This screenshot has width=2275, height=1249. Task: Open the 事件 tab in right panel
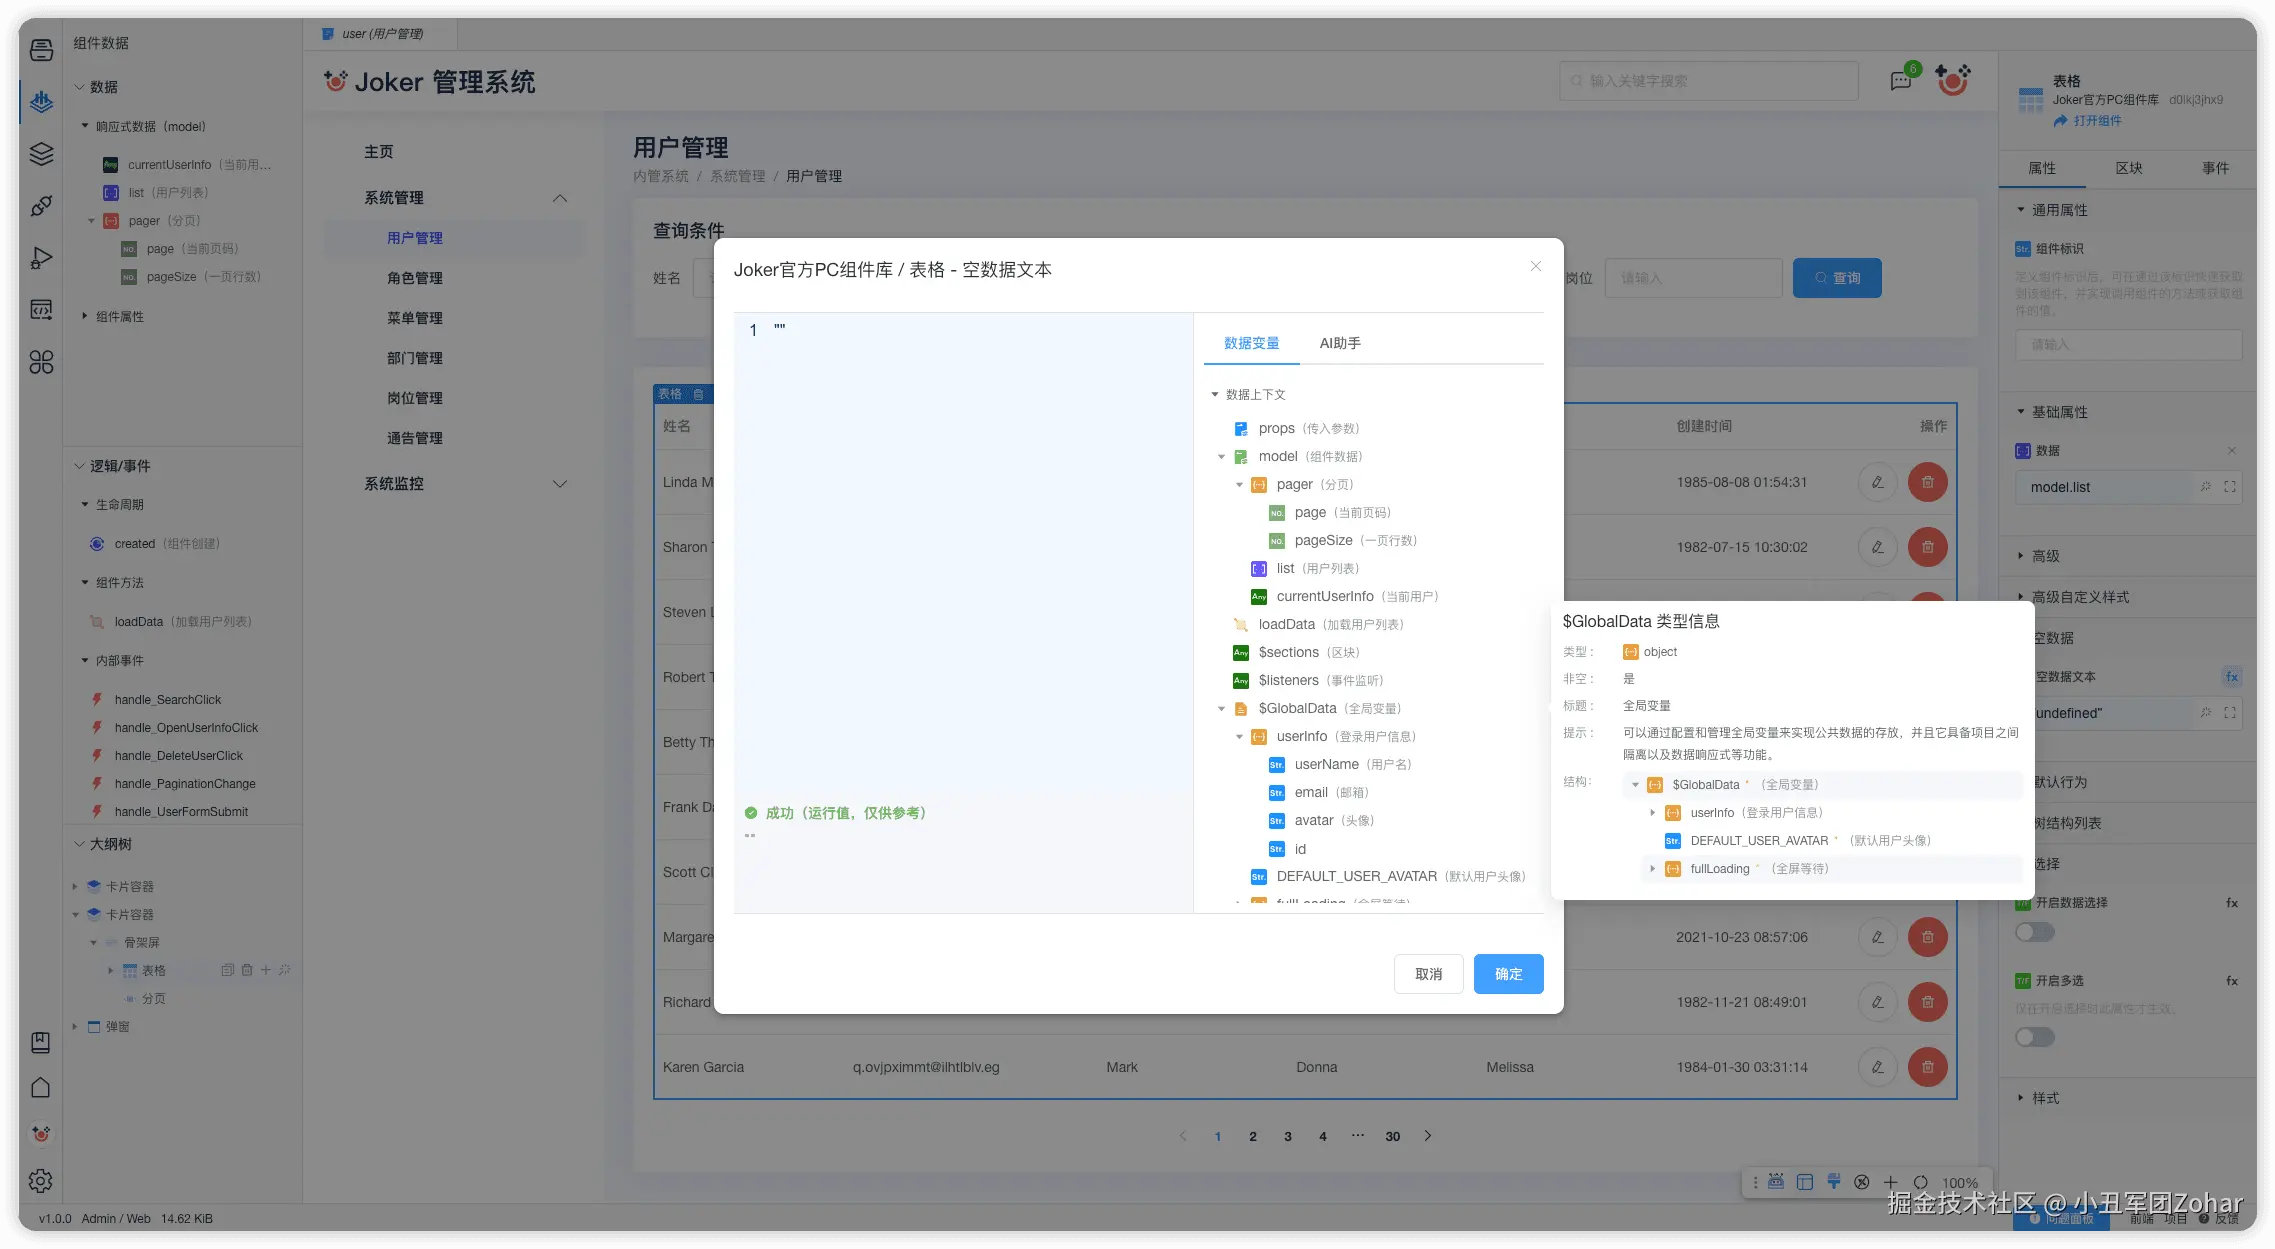pos(2215,168)
